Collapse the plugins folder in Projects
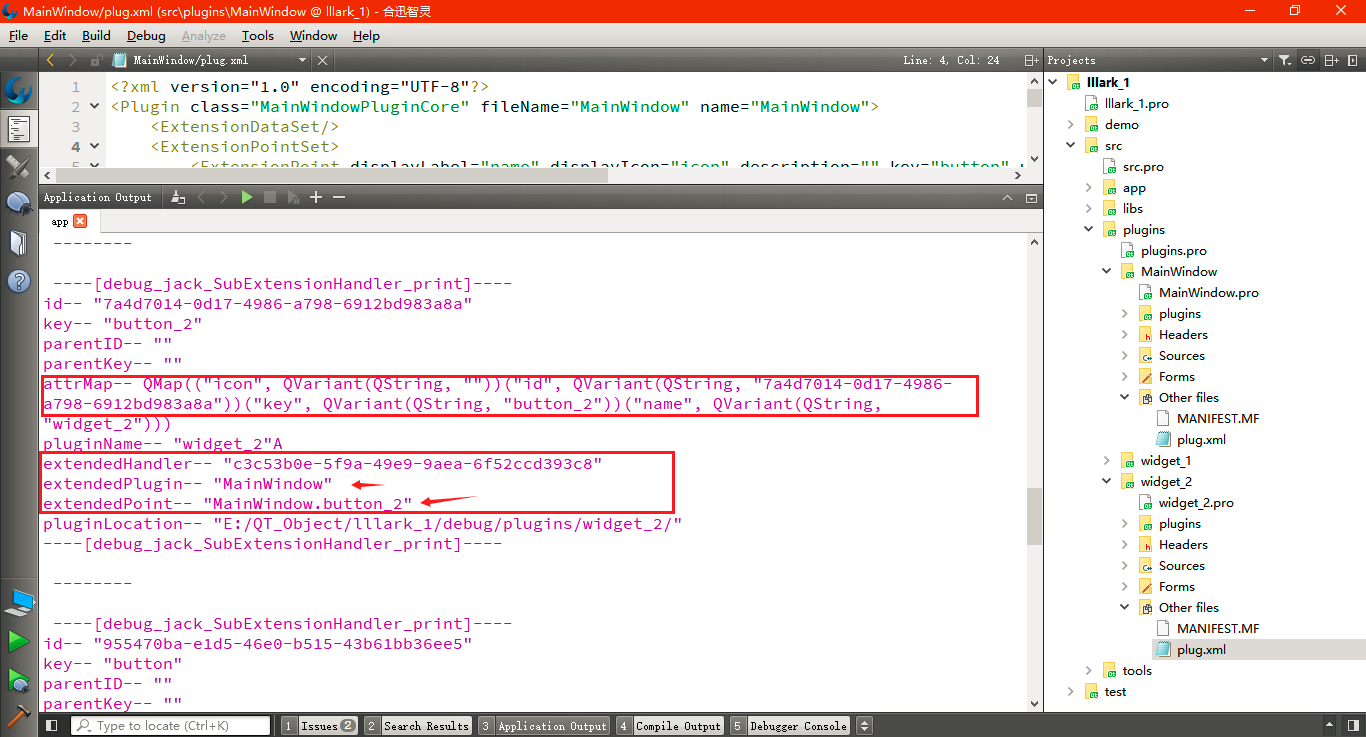This screenshot has height=737, width=1366. 1088,229
